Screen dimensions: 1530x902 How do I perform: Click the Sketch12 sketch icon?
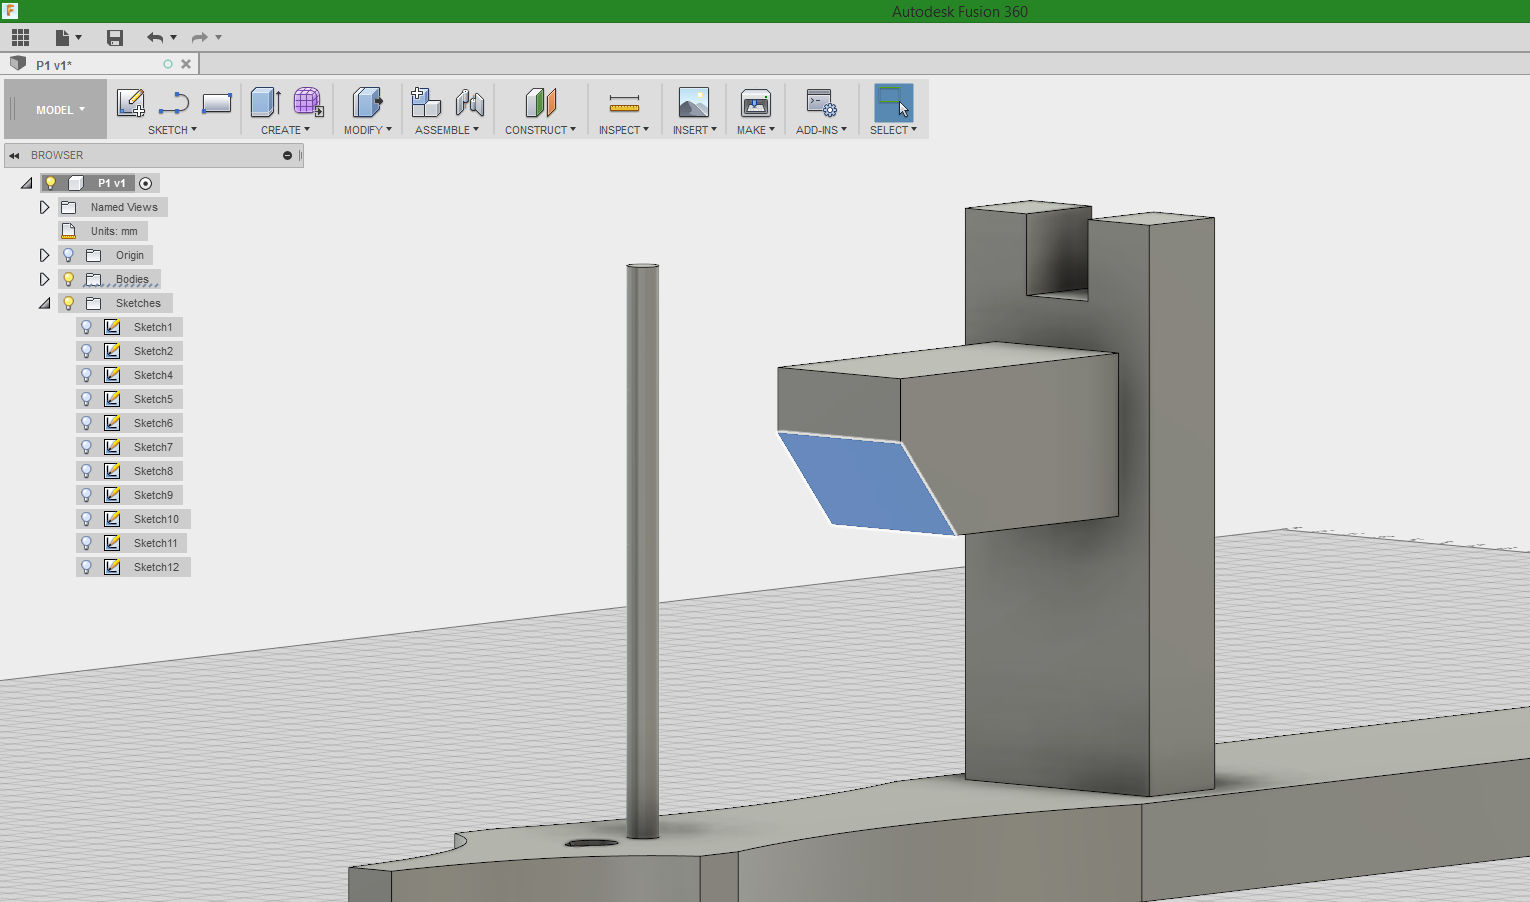(x=113, y=567)
